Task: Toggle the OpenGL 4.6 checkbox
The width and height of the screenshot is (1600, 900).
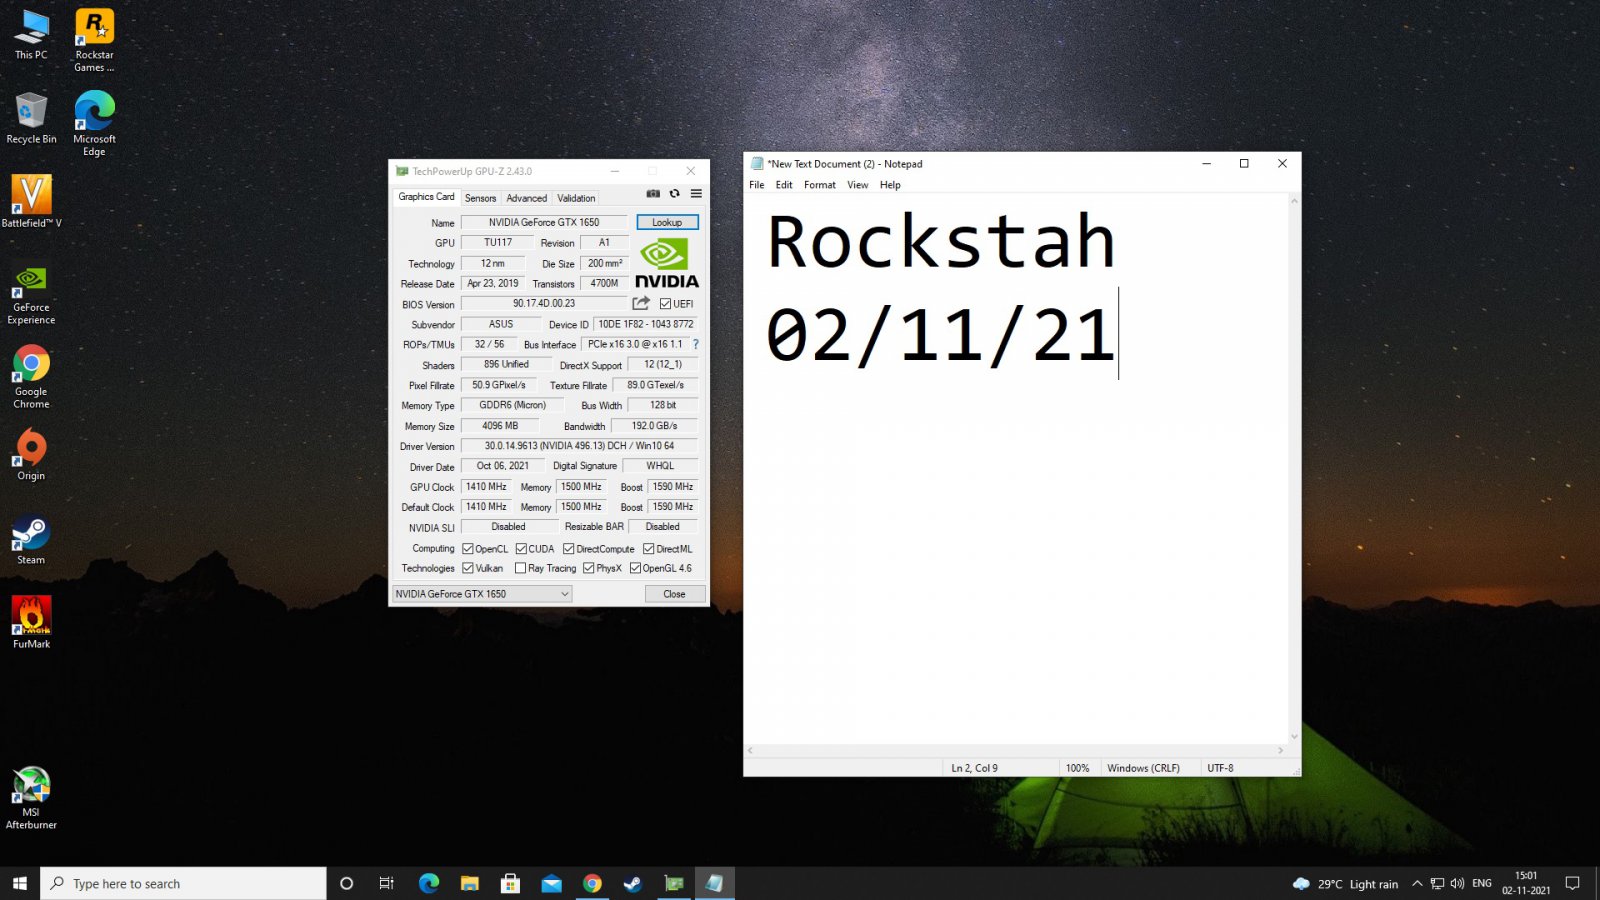Action: 635,568
